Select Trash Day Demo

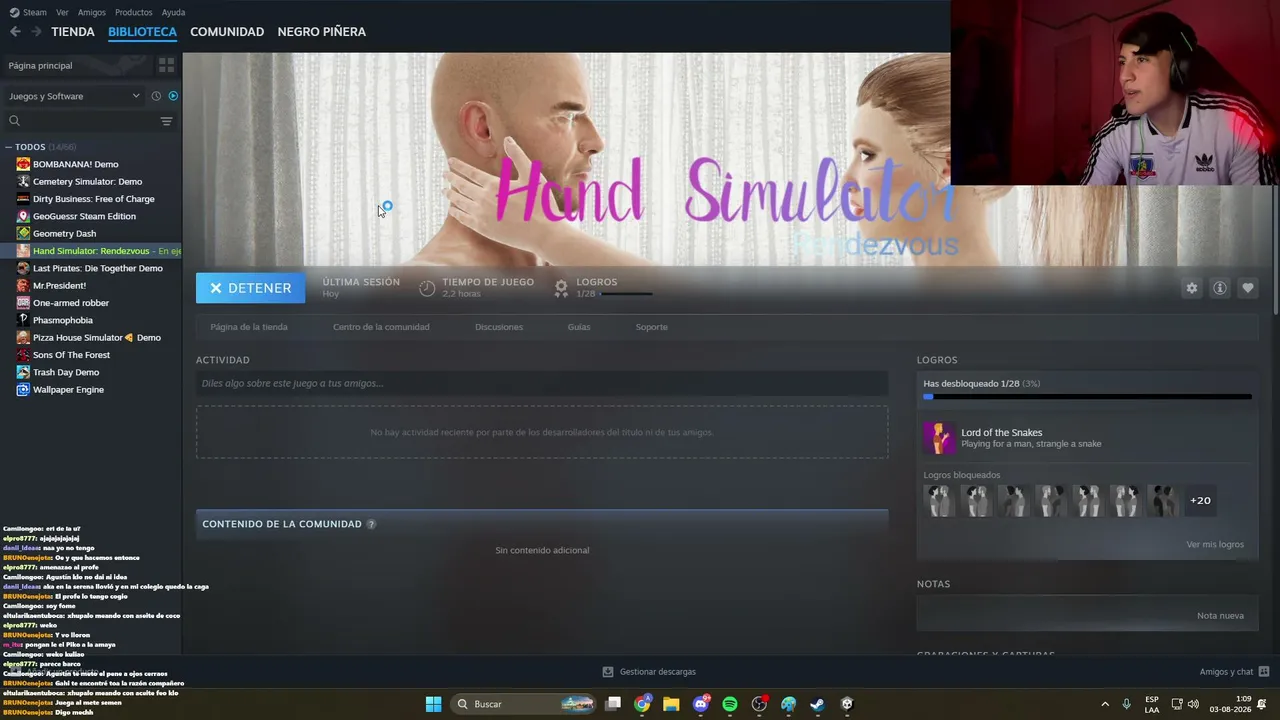65,372
